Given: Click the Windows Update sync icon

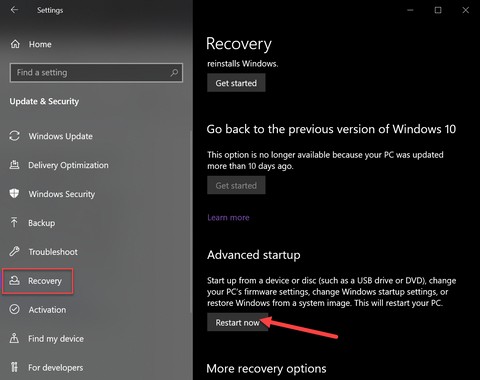Looking at the screenshot, I should (x=14, y=136).
